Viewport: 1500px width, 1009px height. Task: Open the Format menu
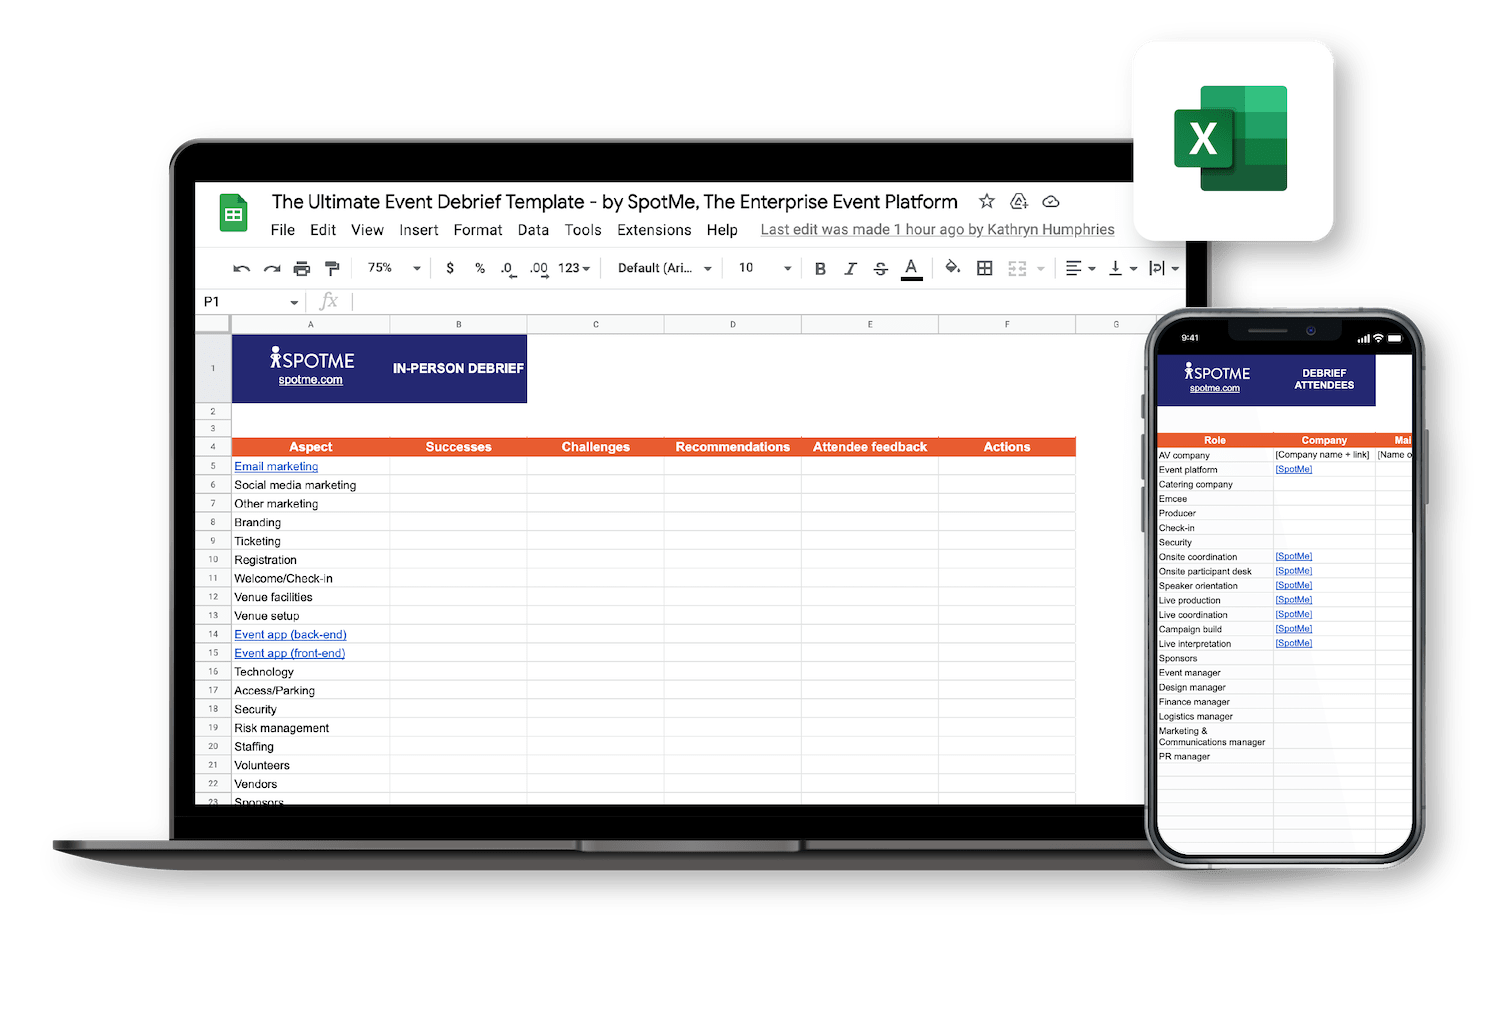click(x=477, y=230)
